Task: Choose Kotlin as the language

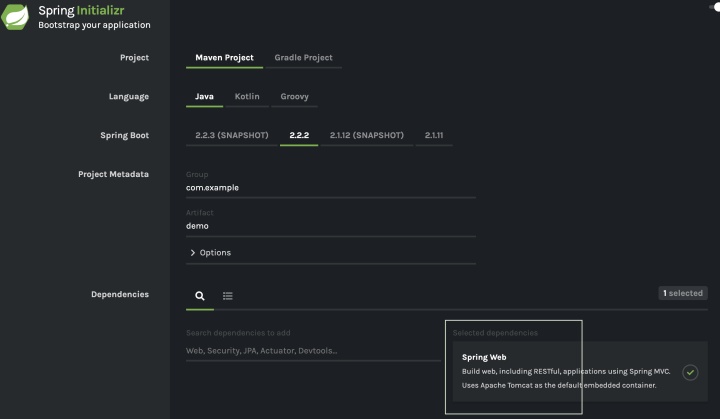Action: point(247,96)
